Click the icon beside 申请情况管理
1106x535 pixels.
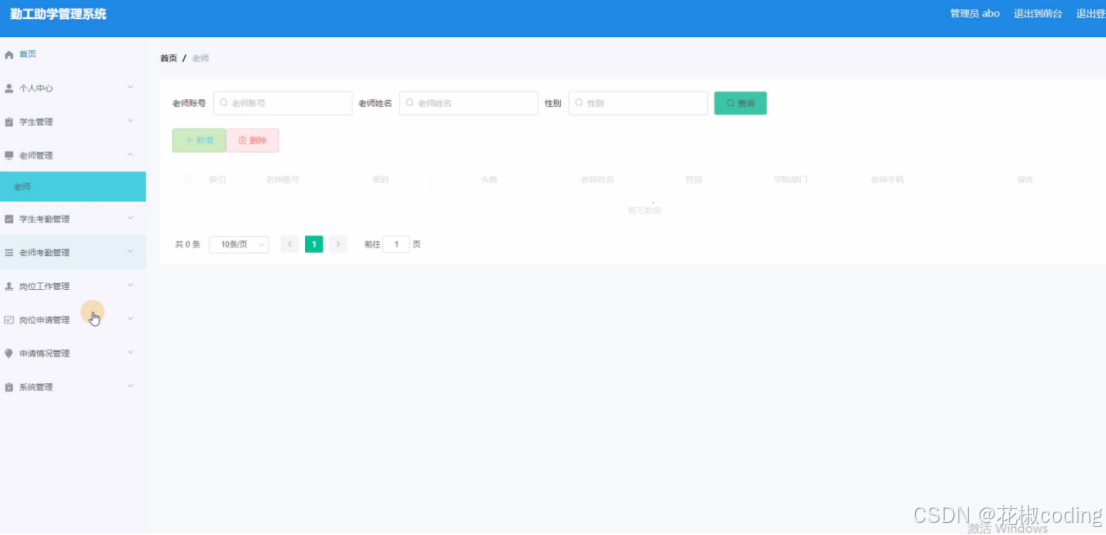[9, 354]
